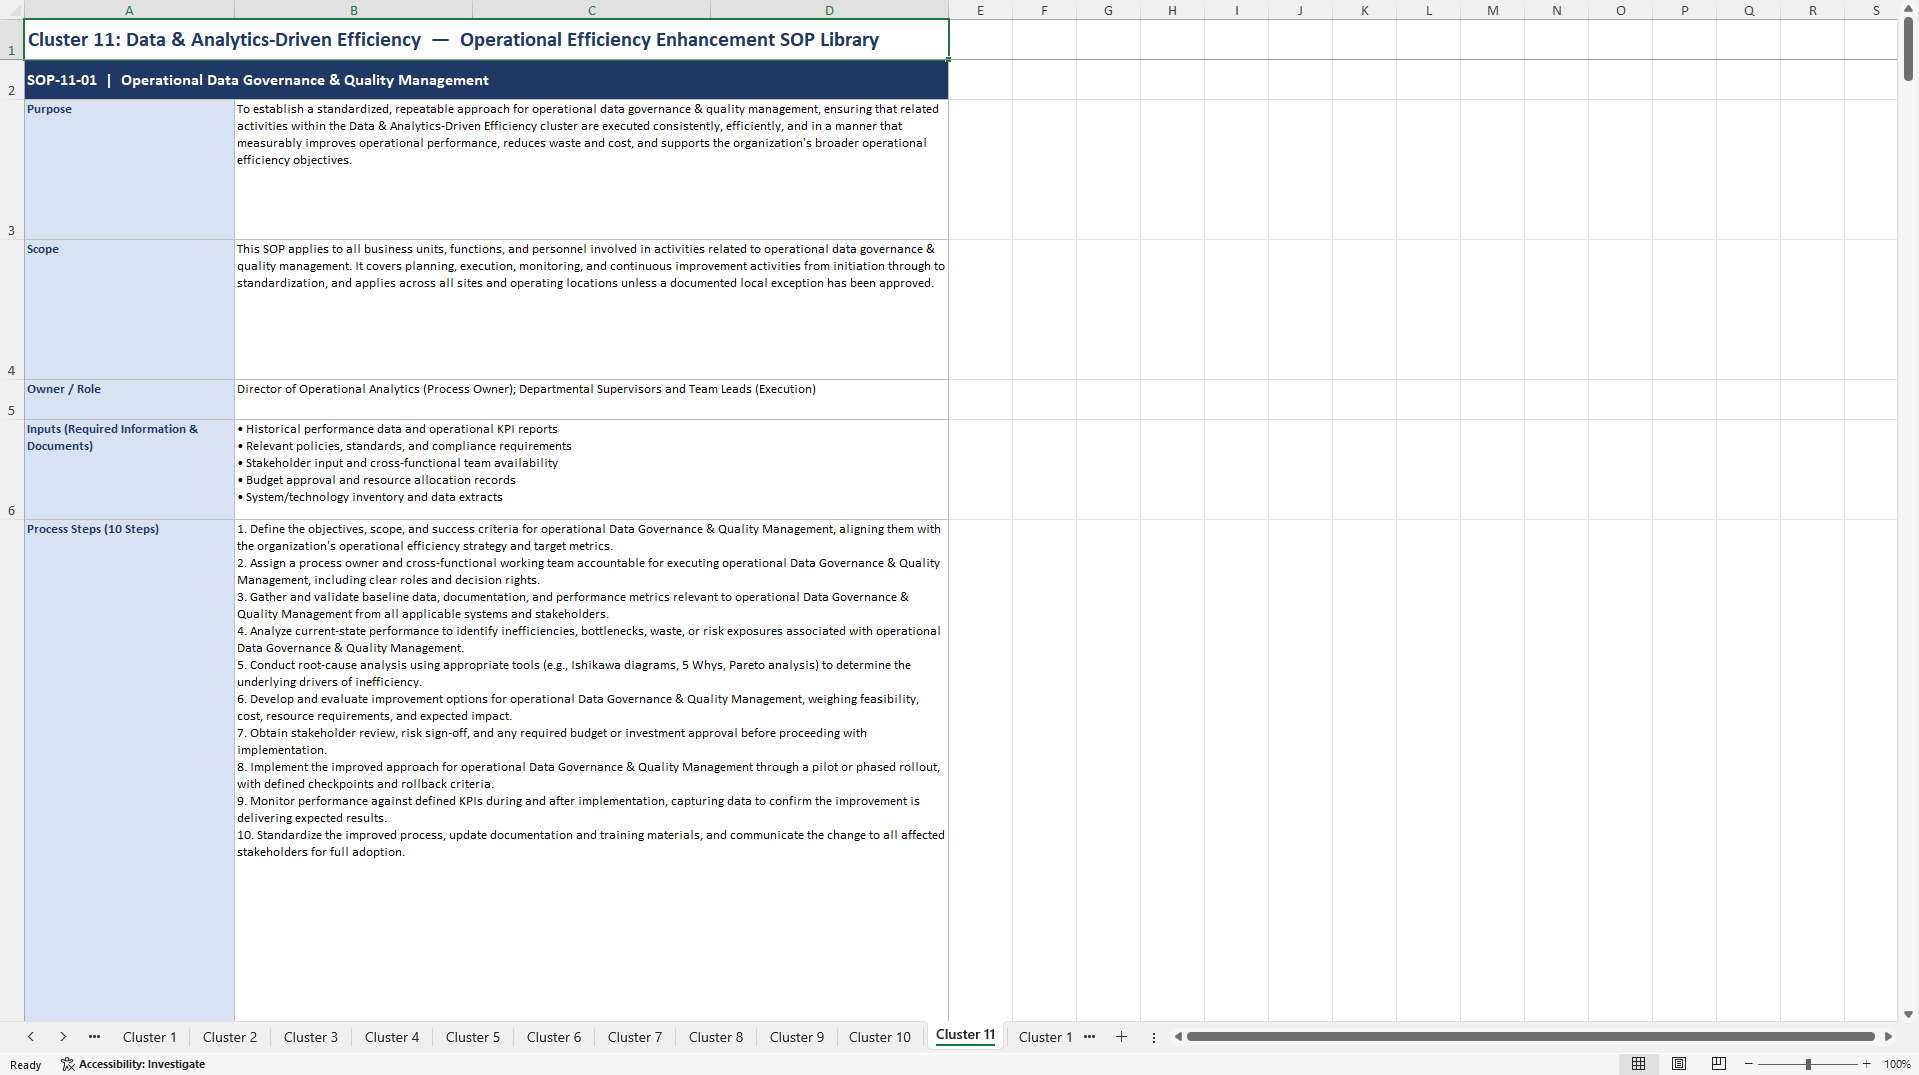
Task: Switch to Normal view in status bar
Action: tap(1638, 1064)
